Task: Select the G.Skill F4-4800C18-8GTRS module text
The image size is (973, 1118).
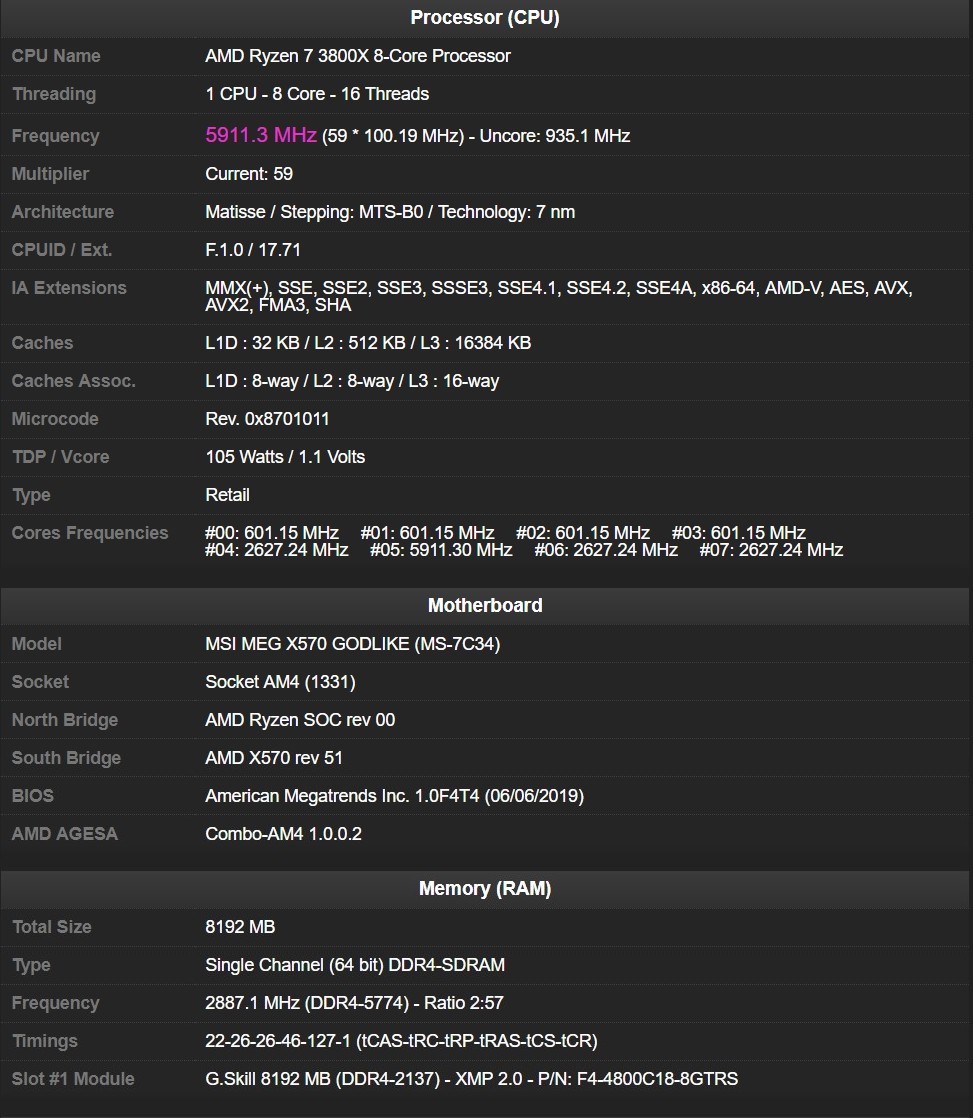Action: point(471,1079)
